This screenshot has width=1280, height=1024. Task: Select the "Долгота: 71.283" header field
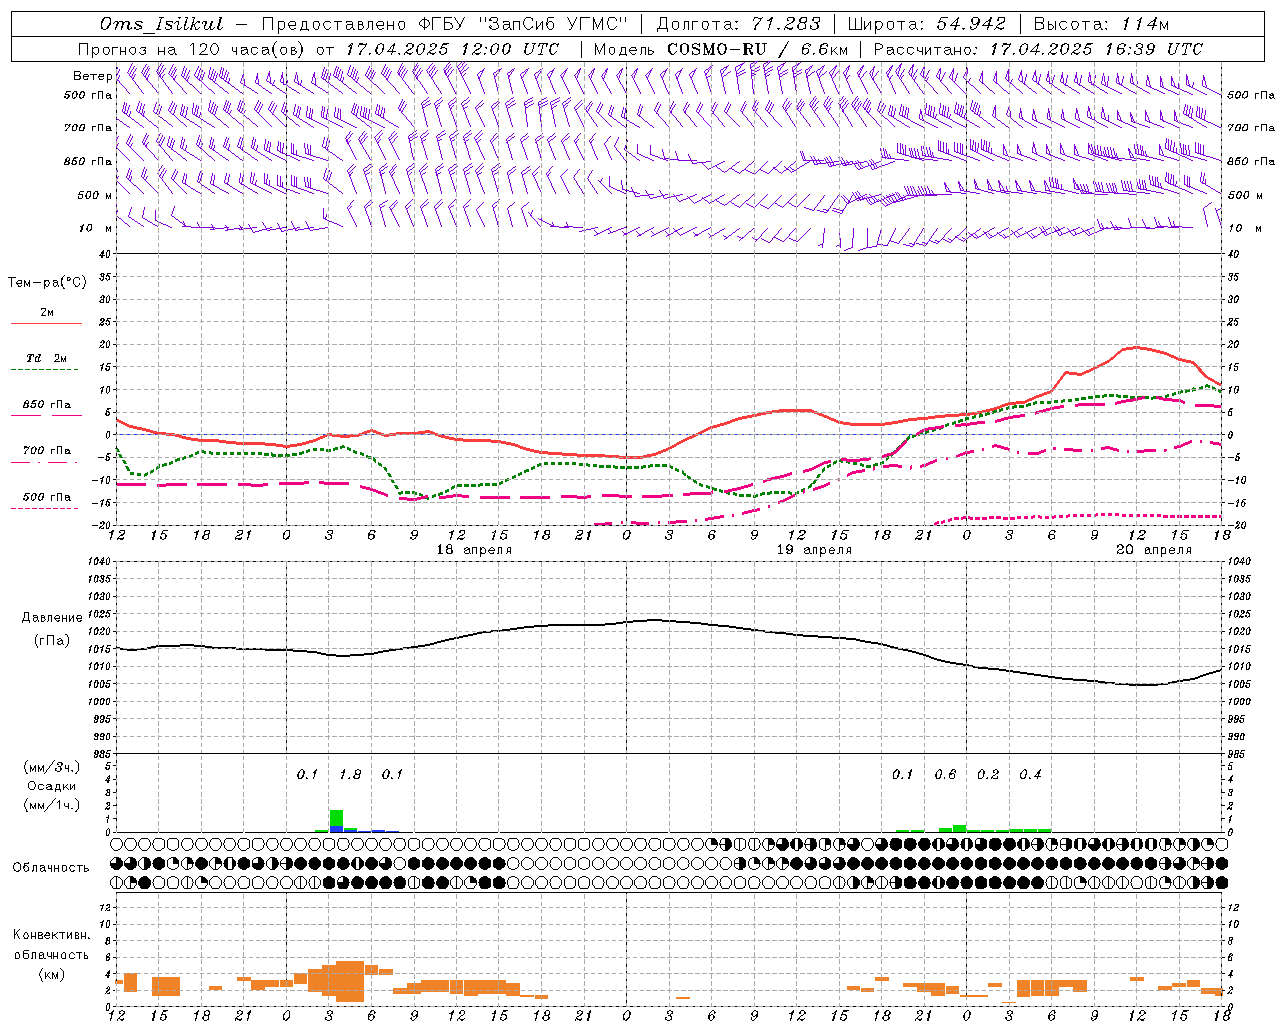(x=738, y=24)
